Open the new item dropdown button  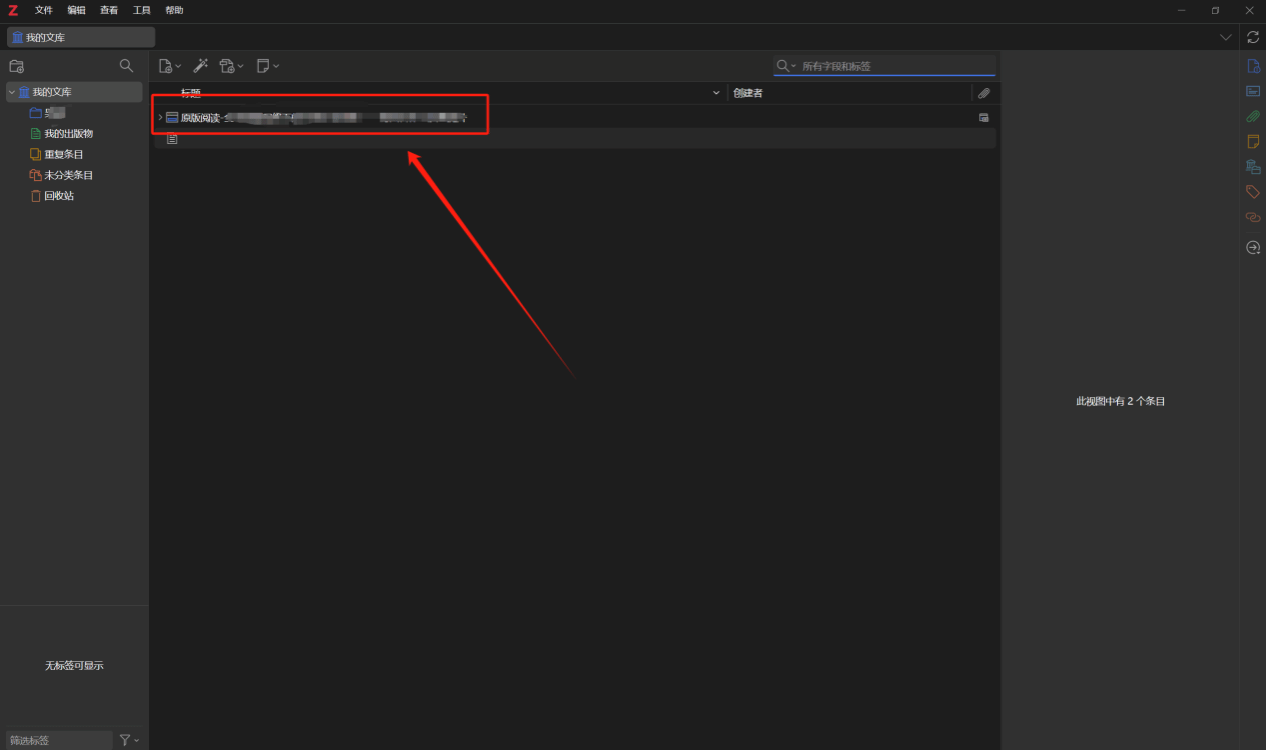170,66
